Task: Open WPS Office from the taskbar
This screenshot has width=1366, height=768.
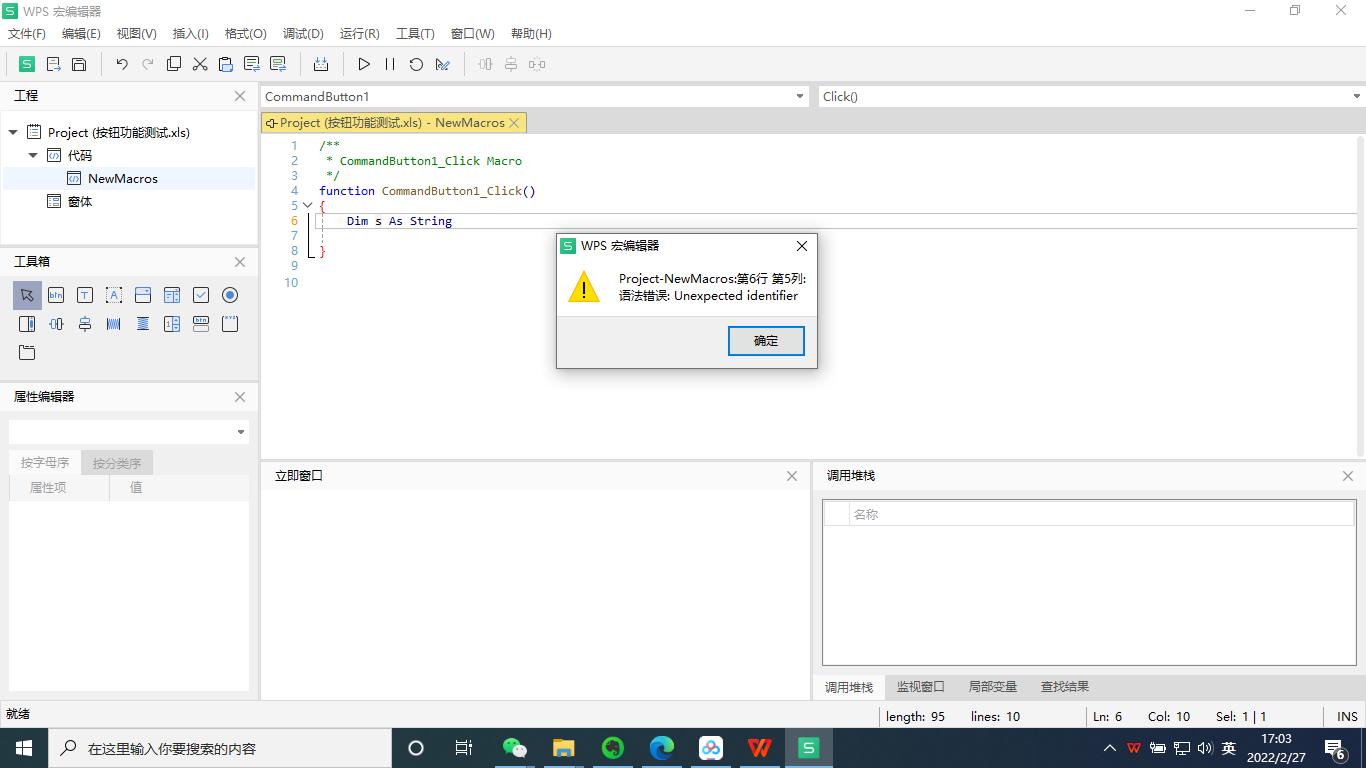Action: (759, 747)
